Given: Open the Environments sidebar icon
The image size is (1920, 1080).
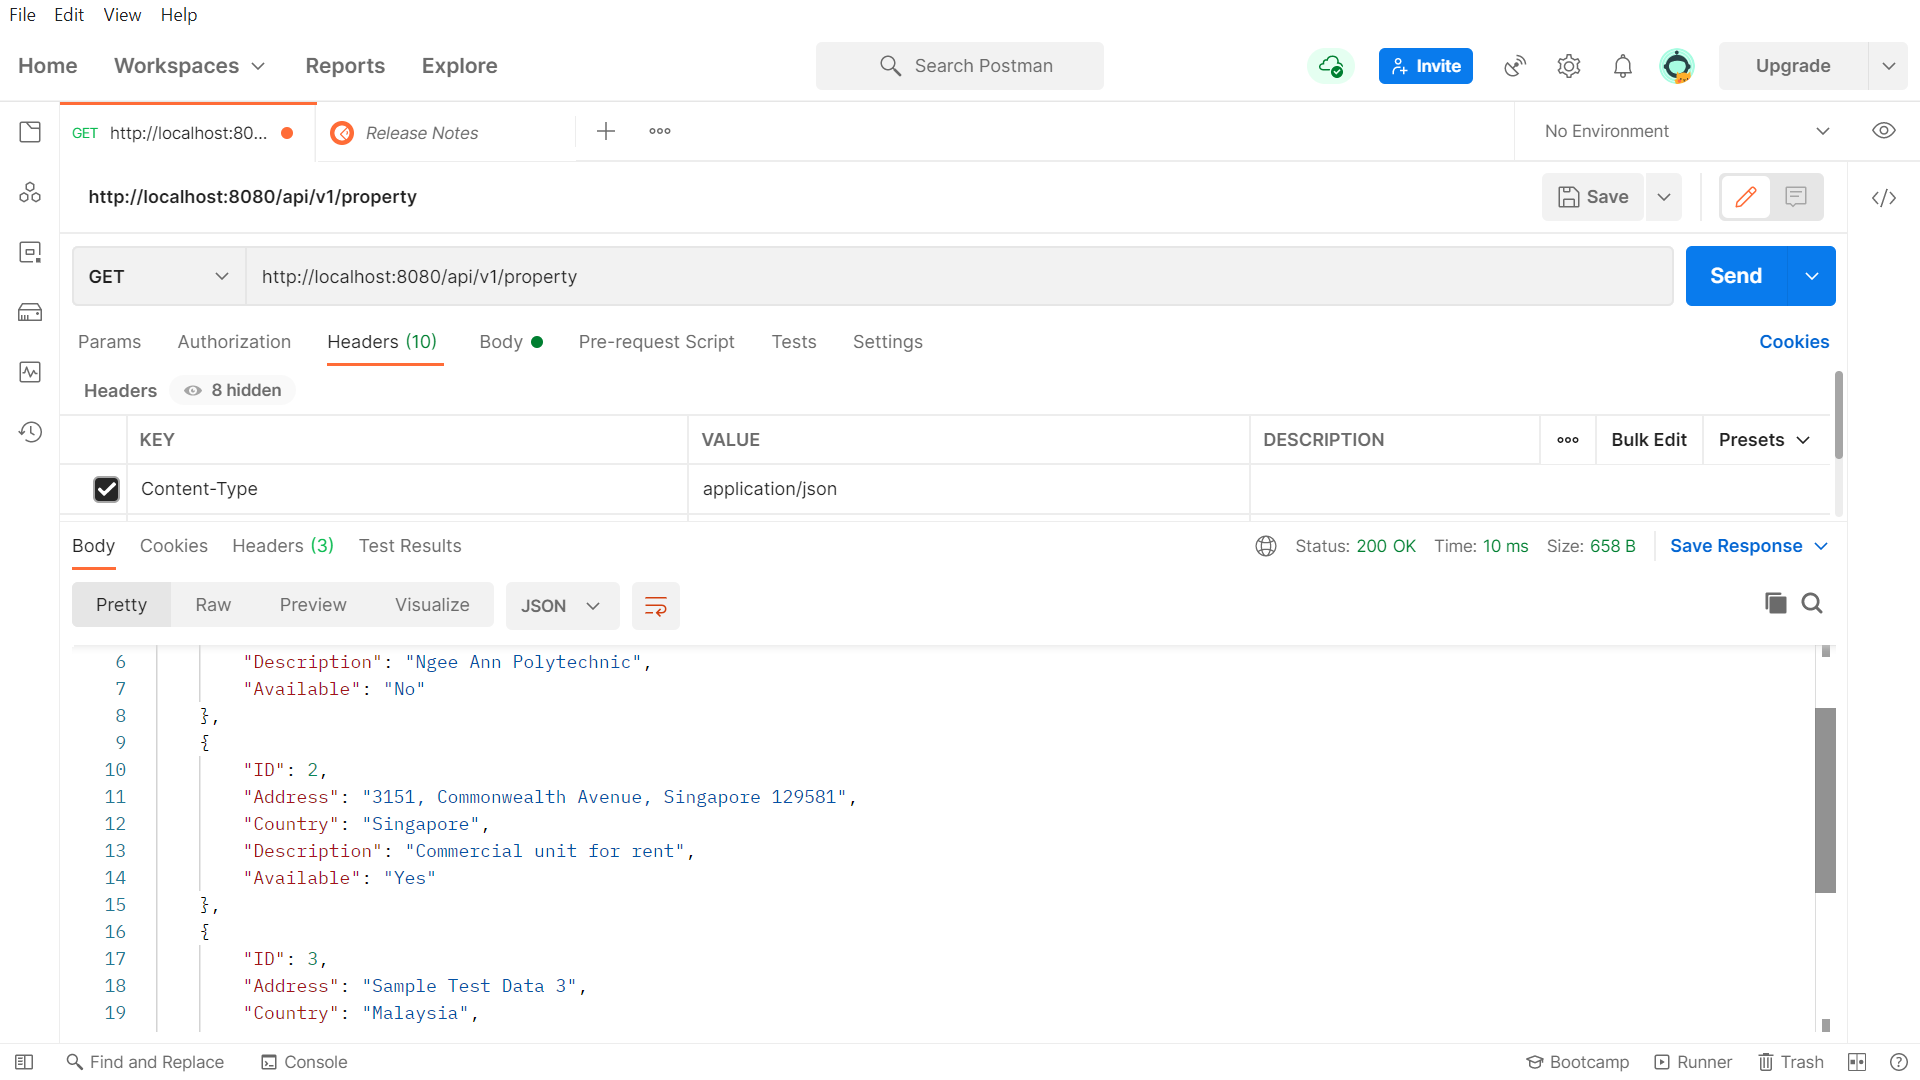Looking at the screenshot, I should tap(30, 252).
